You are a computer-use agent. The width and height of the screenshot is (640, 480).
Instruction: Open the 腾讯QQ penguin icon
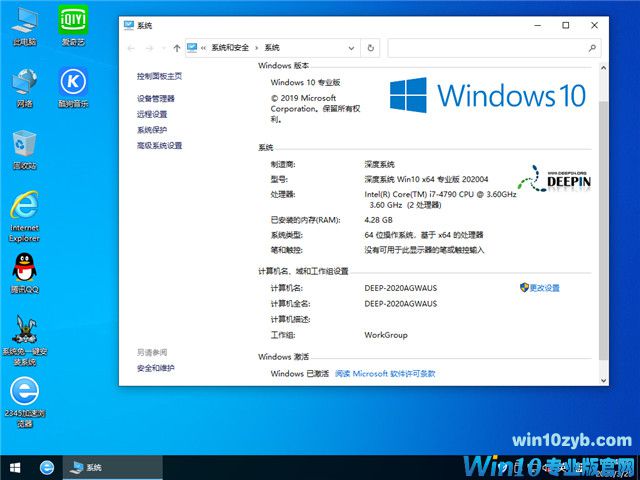pos(24,273)
